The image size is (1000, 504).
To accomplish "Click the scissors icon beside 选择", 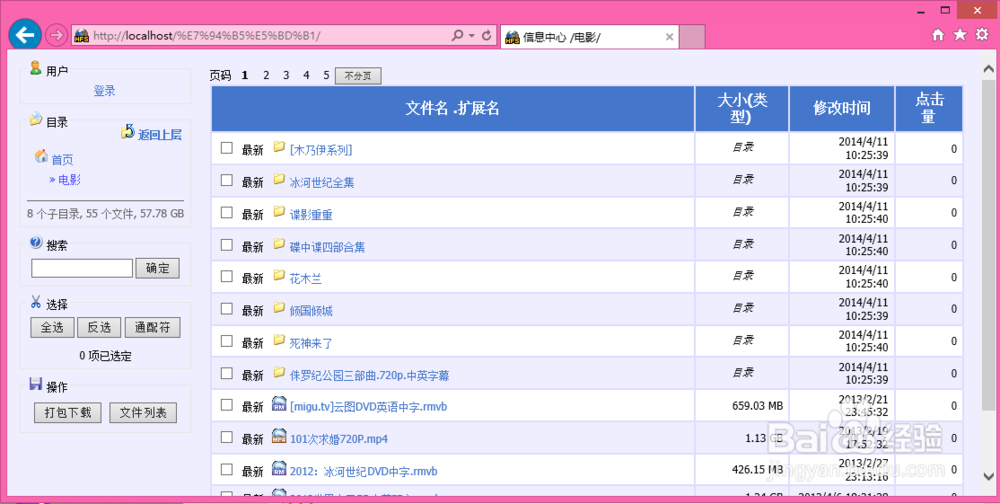I will pos(36,302).
